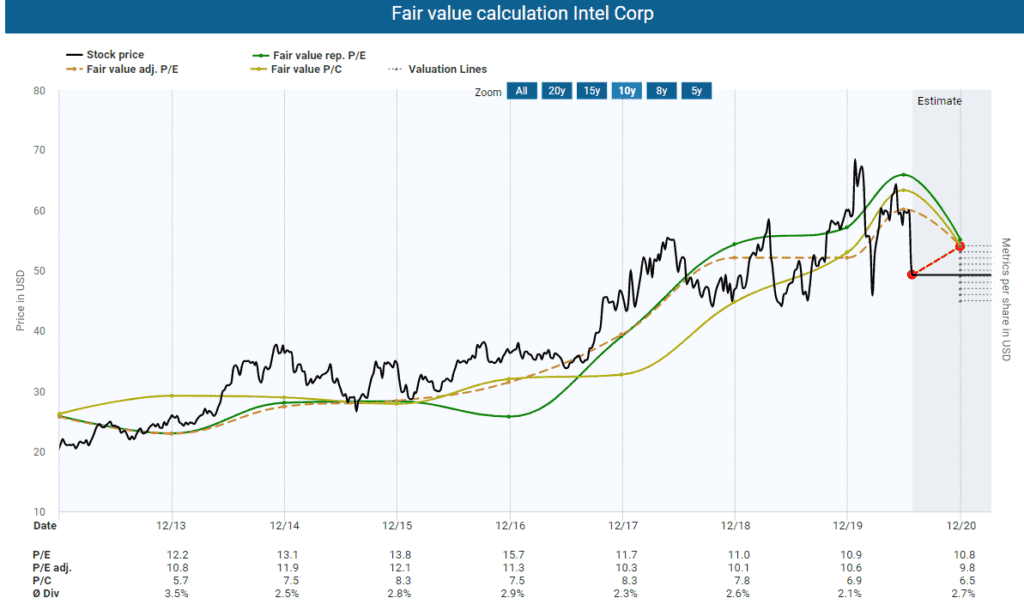Toggle Fair value rep. P/E series

309,56
